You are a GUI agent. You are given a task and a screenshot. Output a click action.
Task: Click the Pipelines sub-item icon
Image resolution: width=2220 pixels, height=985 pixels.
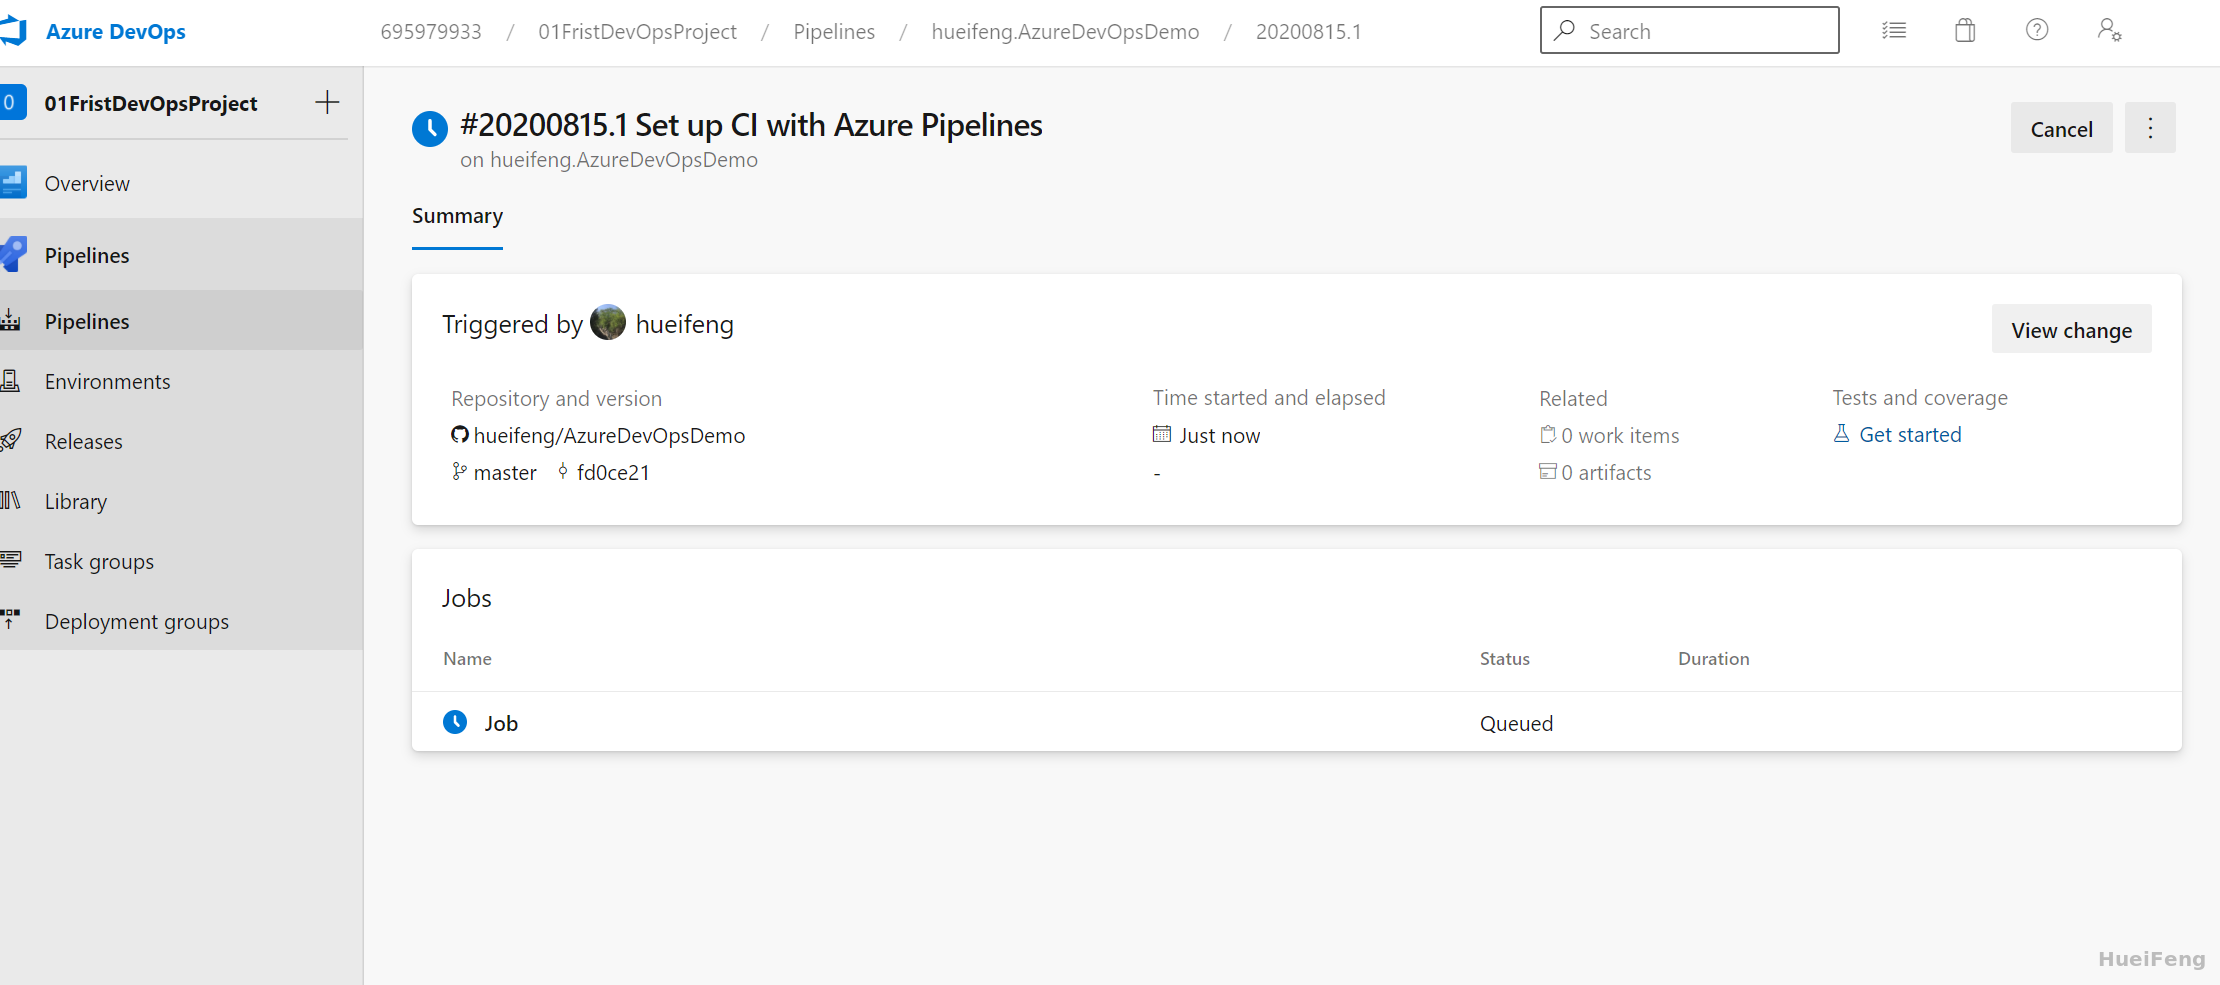pos(11,320)
